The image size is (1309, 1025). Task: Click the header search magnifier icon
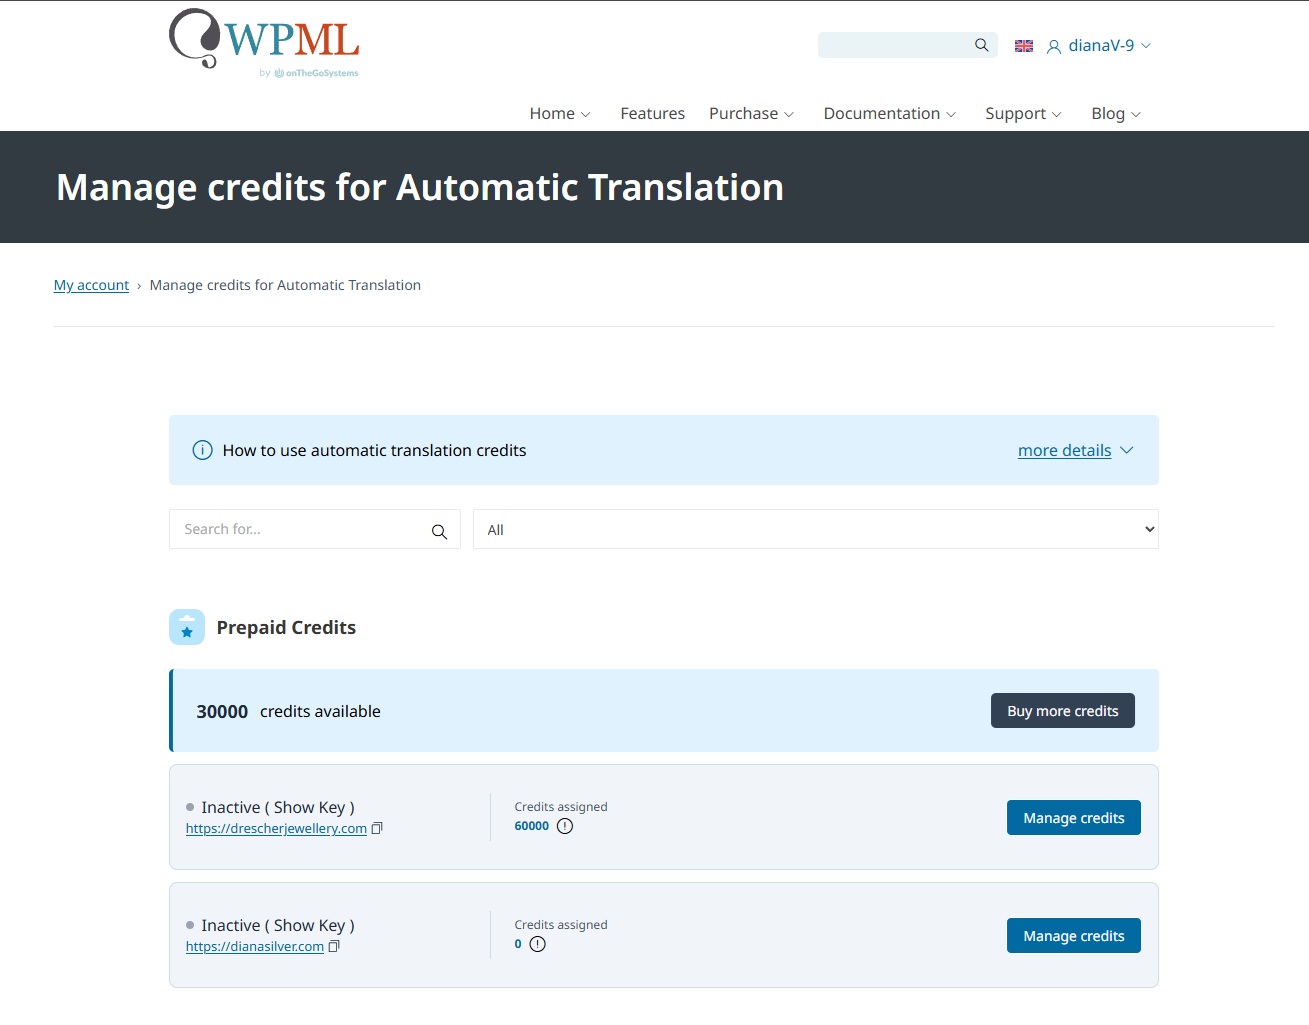(x=982, y=45)
